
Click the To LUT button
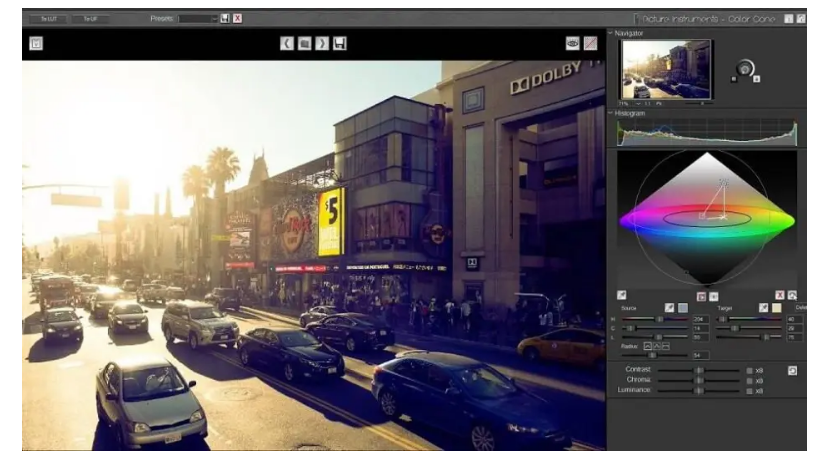pos(48,19)
